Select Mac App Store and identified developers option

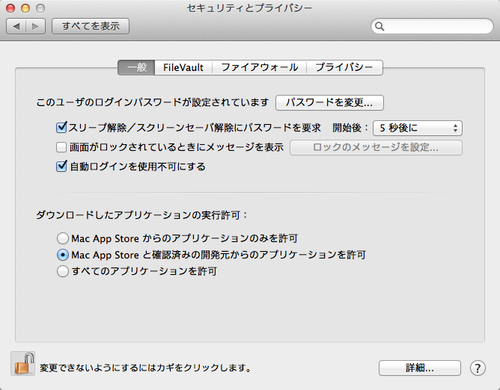[63, 255]
